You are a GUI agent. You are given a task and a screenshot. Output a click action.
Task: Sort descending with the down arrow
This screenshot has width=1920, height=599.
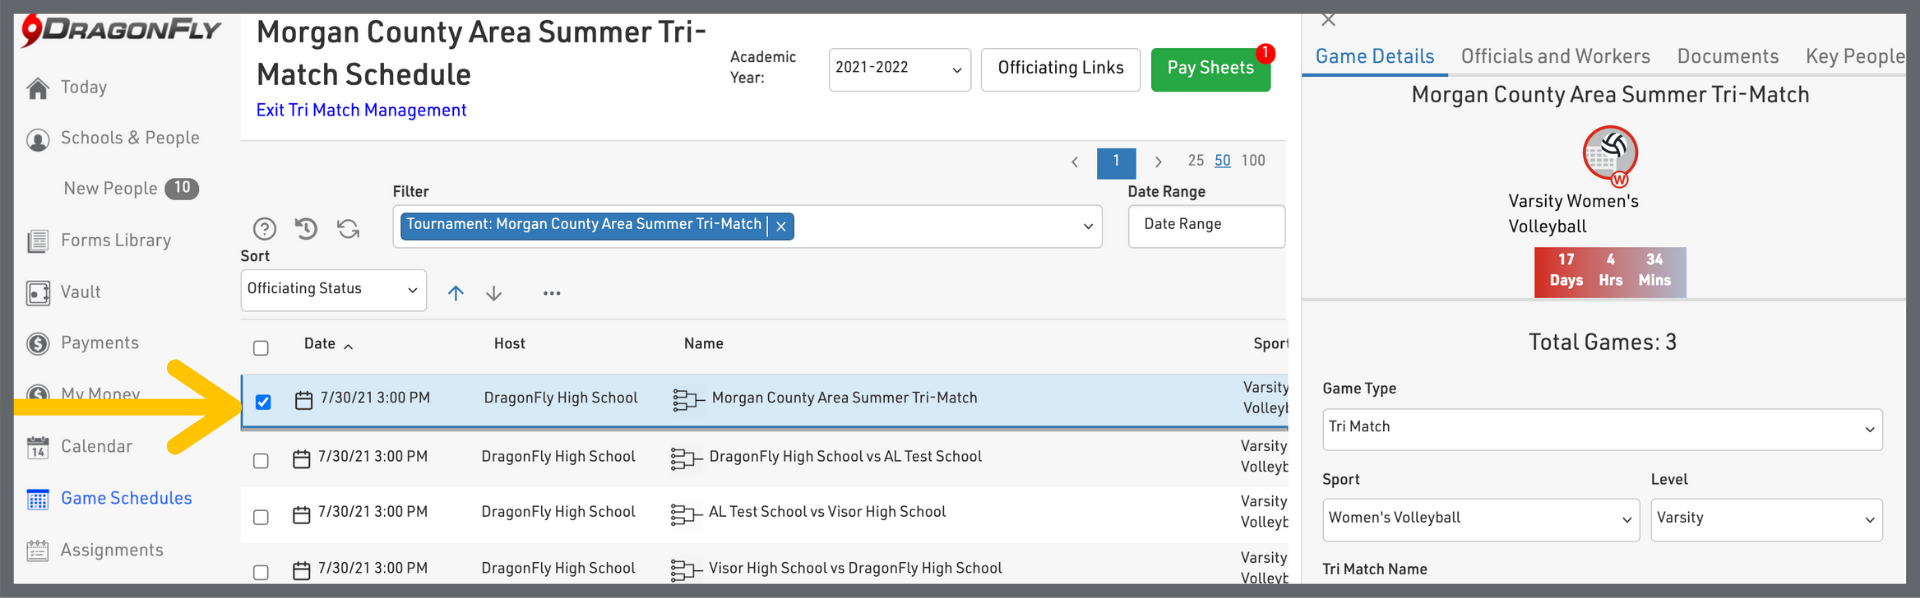tap(494, 293)
